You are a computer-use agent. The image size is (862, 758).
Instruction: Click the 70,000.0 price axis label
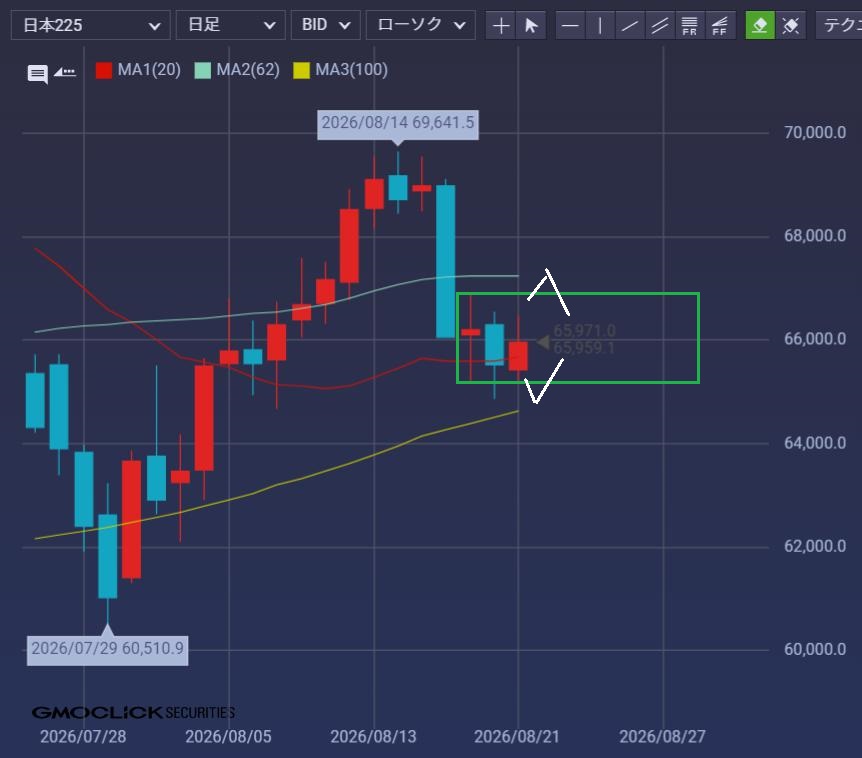(x=815, y=132)
